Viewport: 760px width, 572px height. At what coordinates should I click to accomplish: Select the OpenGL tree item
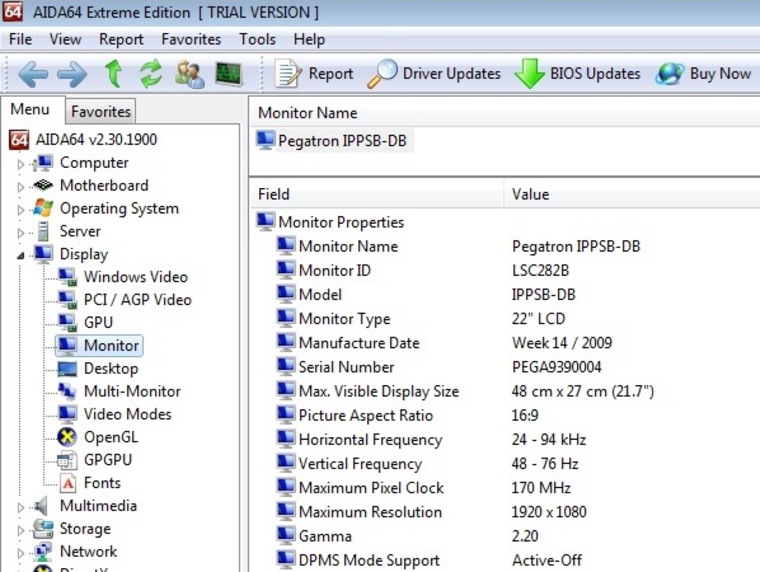pyautogui.click(x=110, y=437)
